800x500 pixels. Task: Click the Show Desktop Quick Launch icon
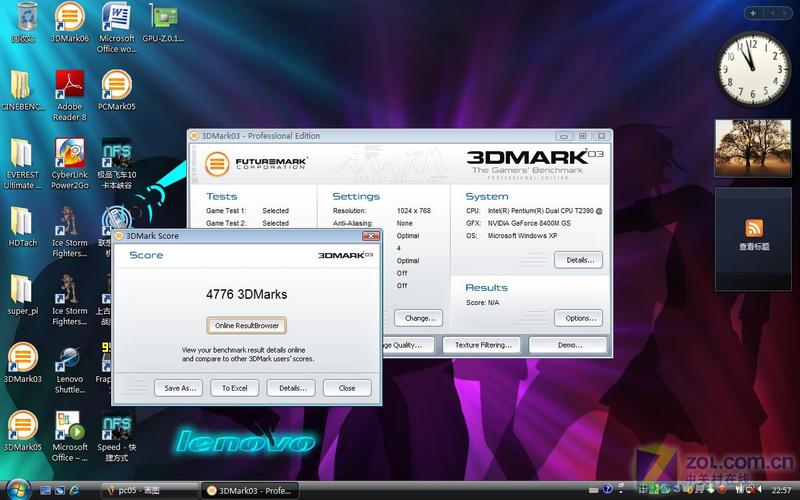tap(45, 490)
